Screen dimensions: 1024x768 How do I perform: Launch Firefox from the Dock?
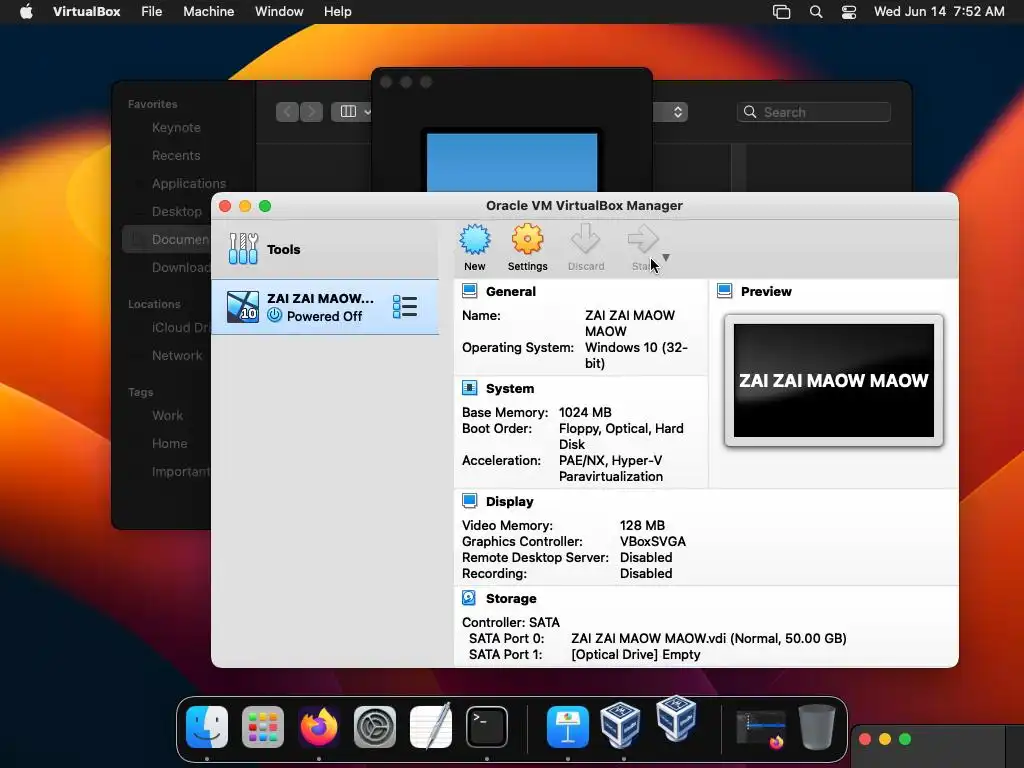pyautogui.click(x=319, y=726)
